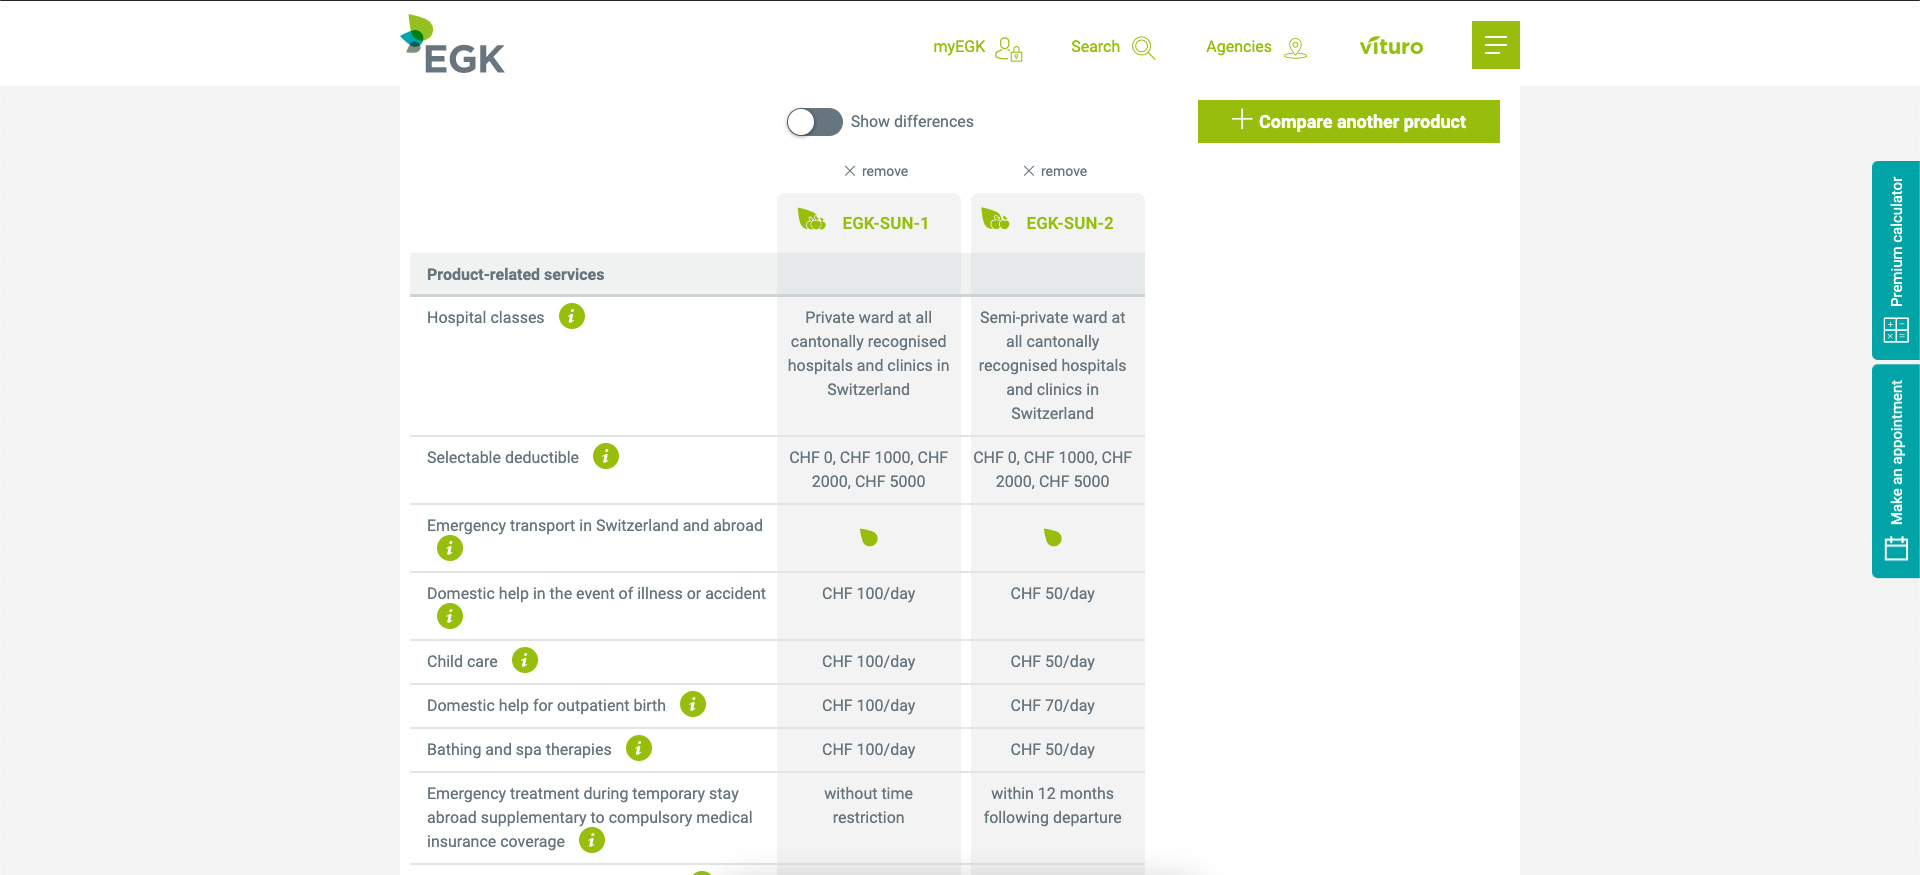
Task: Show info for Bathing and spa therapies
Action: (639, 748)
